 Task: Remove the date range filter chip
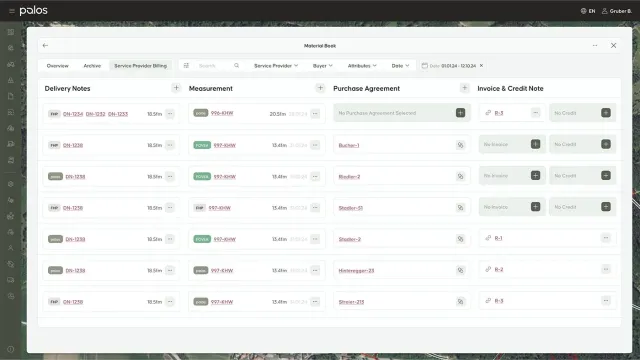pos(481,66)
